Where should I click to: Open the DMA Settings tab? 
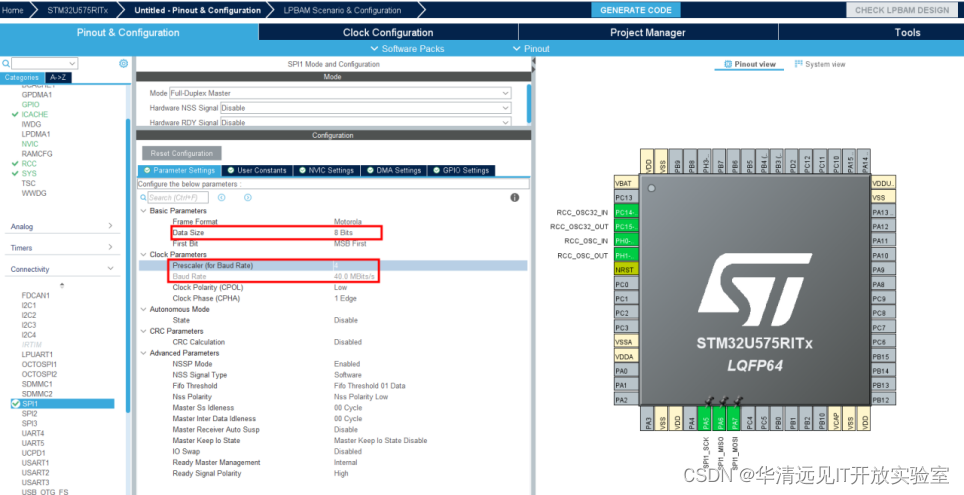click(393, 170)
